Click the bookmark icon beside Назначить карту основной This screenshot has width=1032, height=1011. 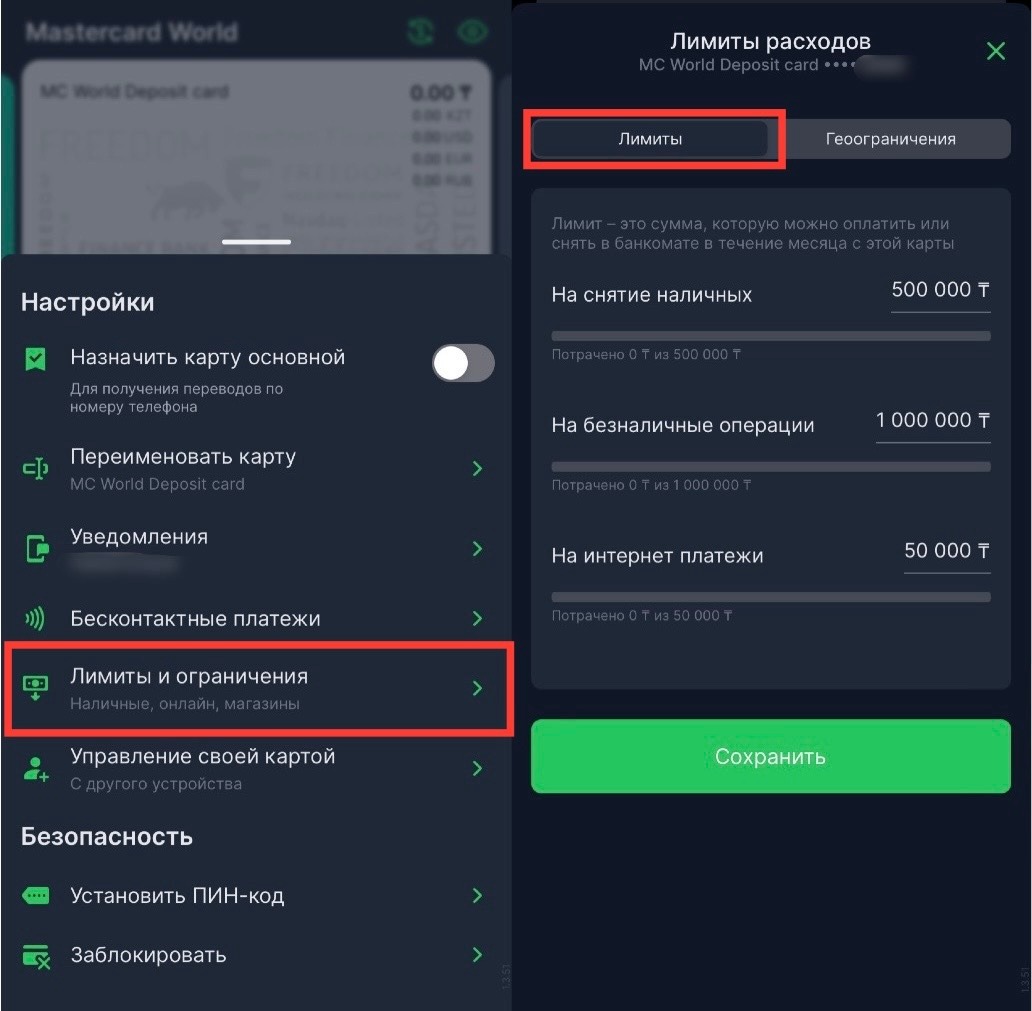[x=35, y=360]
